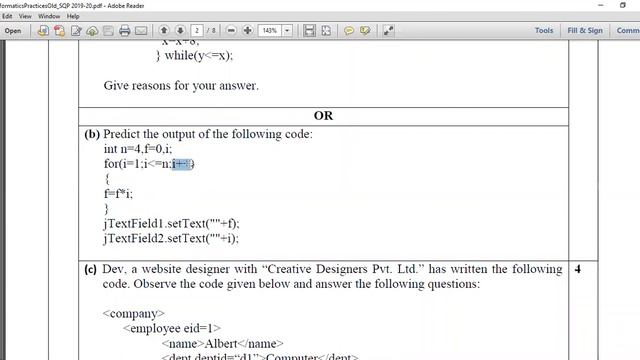Click the '<employee eid=1>' tag line
Image resolution: width=640 pixels, height=360 pixels.
point(172,328)
